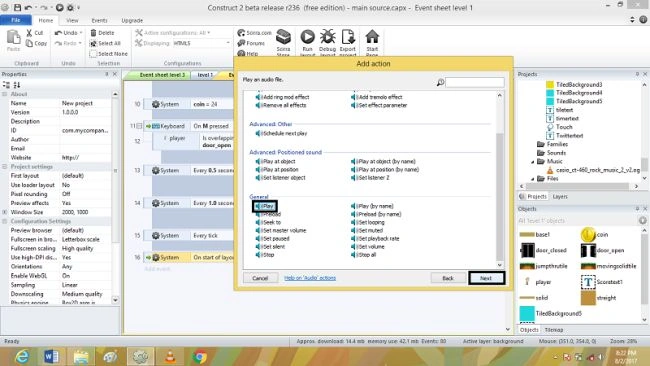Open Scirra Store icon
The height and width of the screenshot is (366, 650).
pyautogui.click(x=284, y=37)
